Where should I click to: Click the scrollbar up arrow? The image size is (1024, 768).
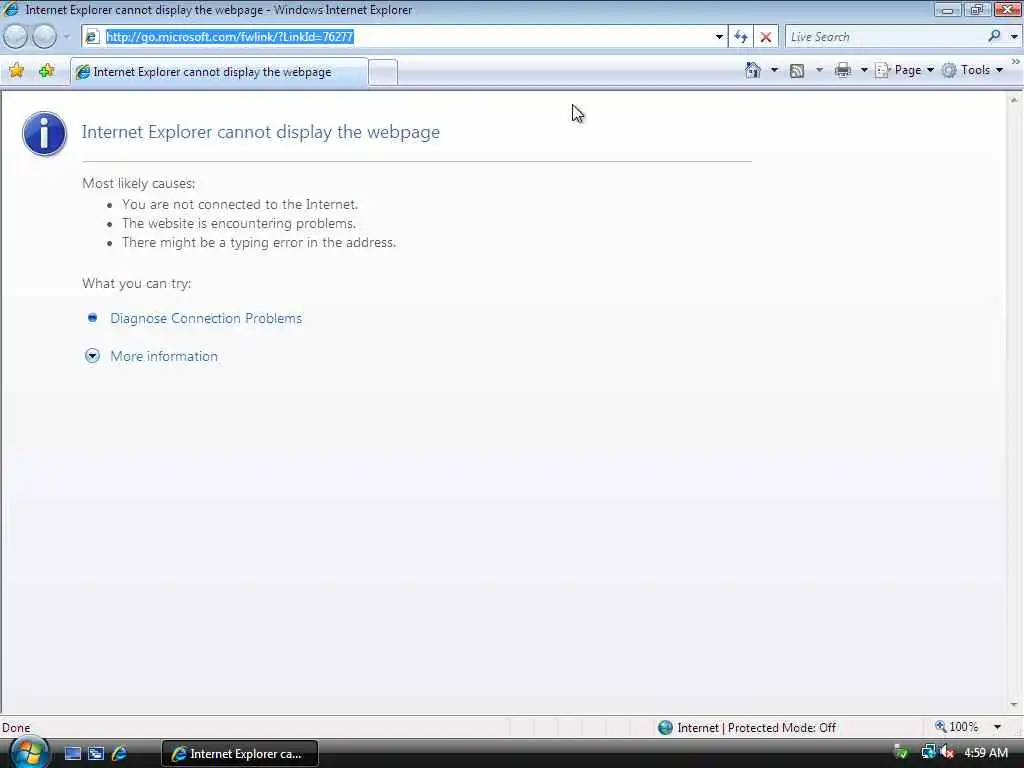click(x=1014, y=100)
